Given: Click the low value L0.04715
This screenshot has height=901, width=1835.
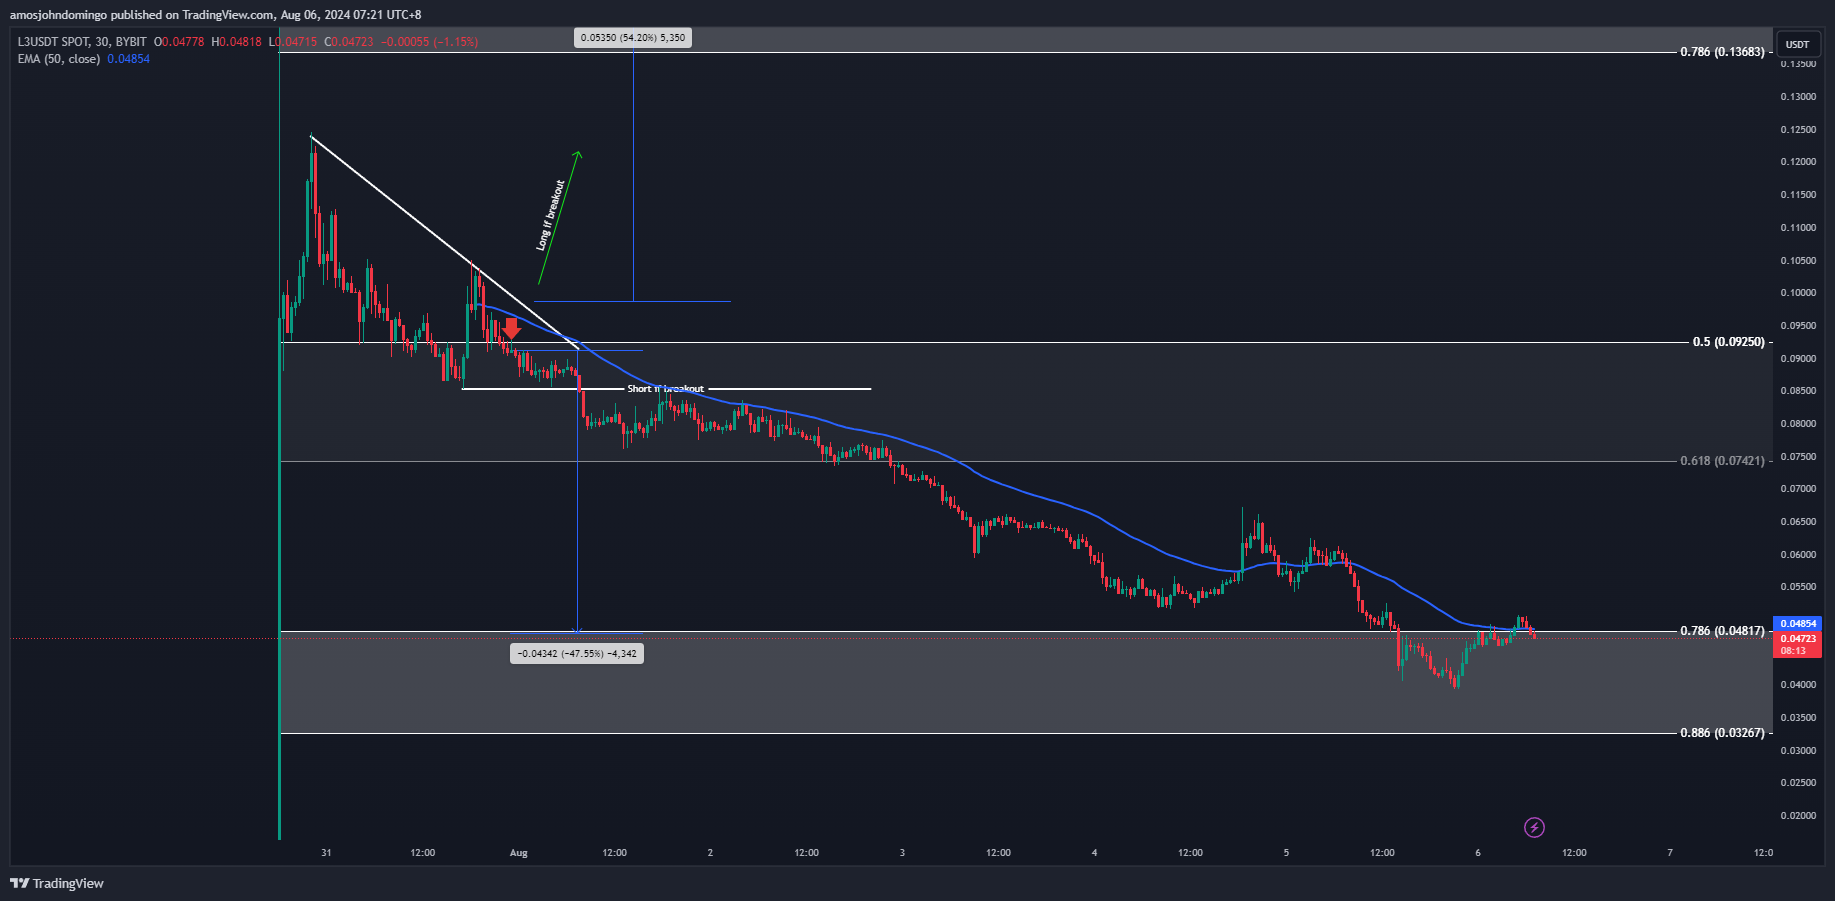Looking at the screenshot, I should tap(293, 42).
